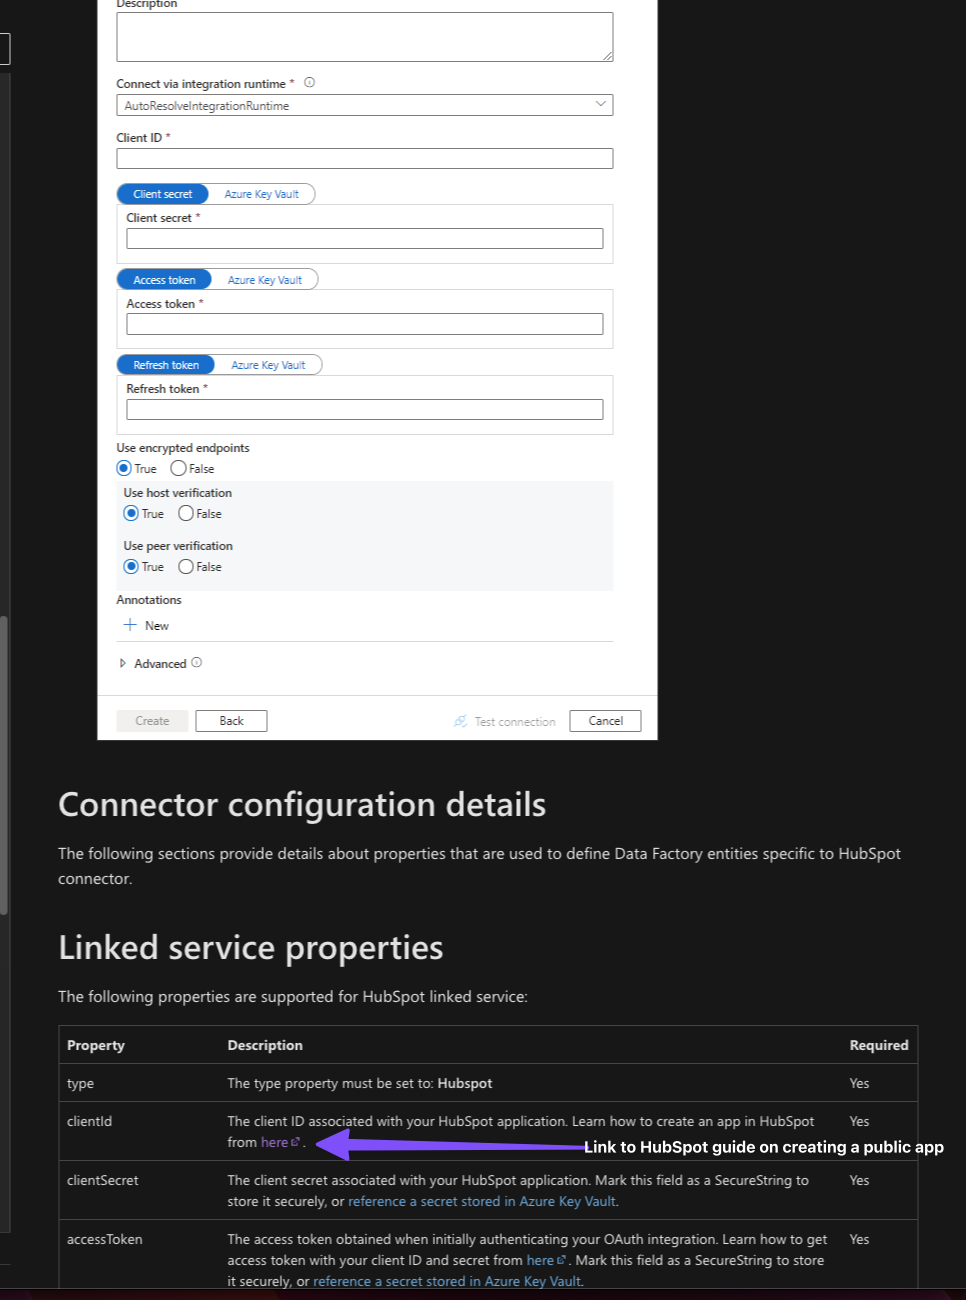Open the 'reference a secret stored in Azure Key Vault' link

click(x=482, y=1201)
